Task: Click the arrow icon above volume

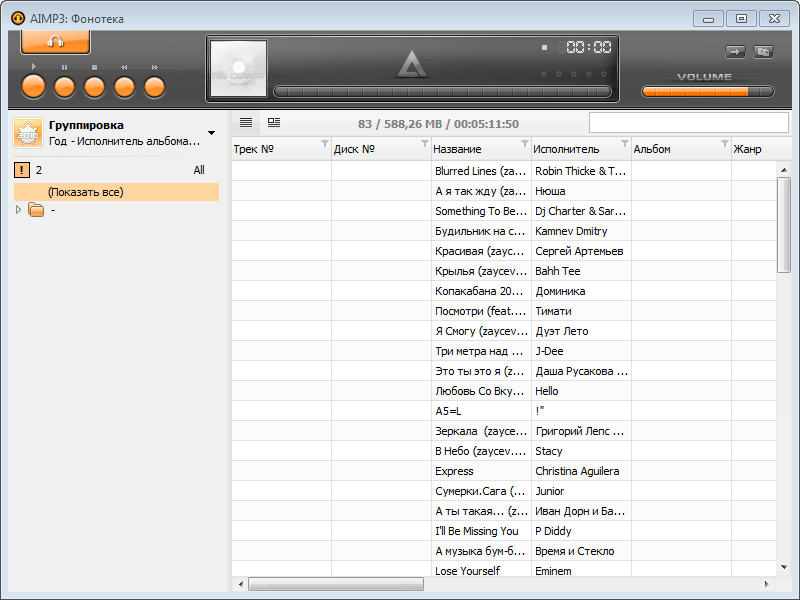Action: click(x=735, y=52)
